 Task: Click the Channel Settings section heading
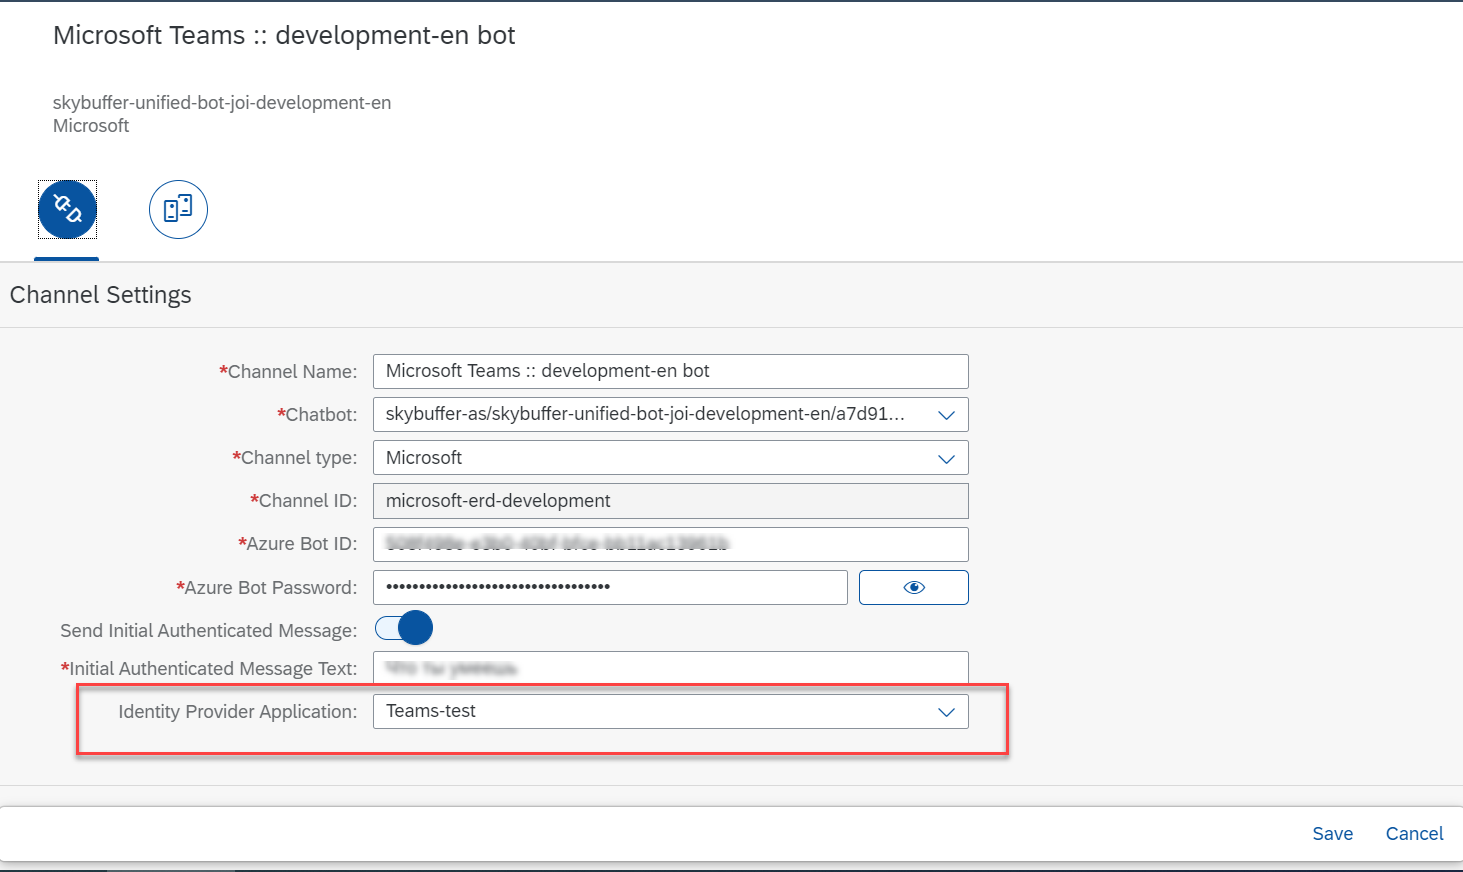click(100, 295)
